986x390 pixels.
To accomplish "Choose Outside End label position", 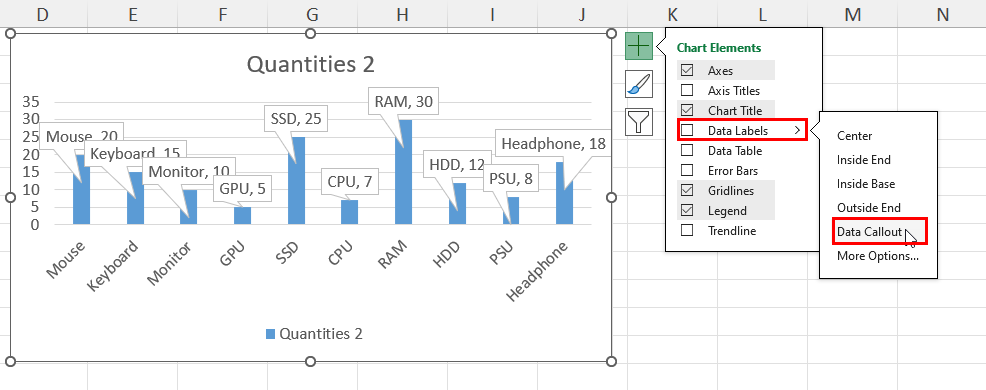I will [x=868, y=208].
